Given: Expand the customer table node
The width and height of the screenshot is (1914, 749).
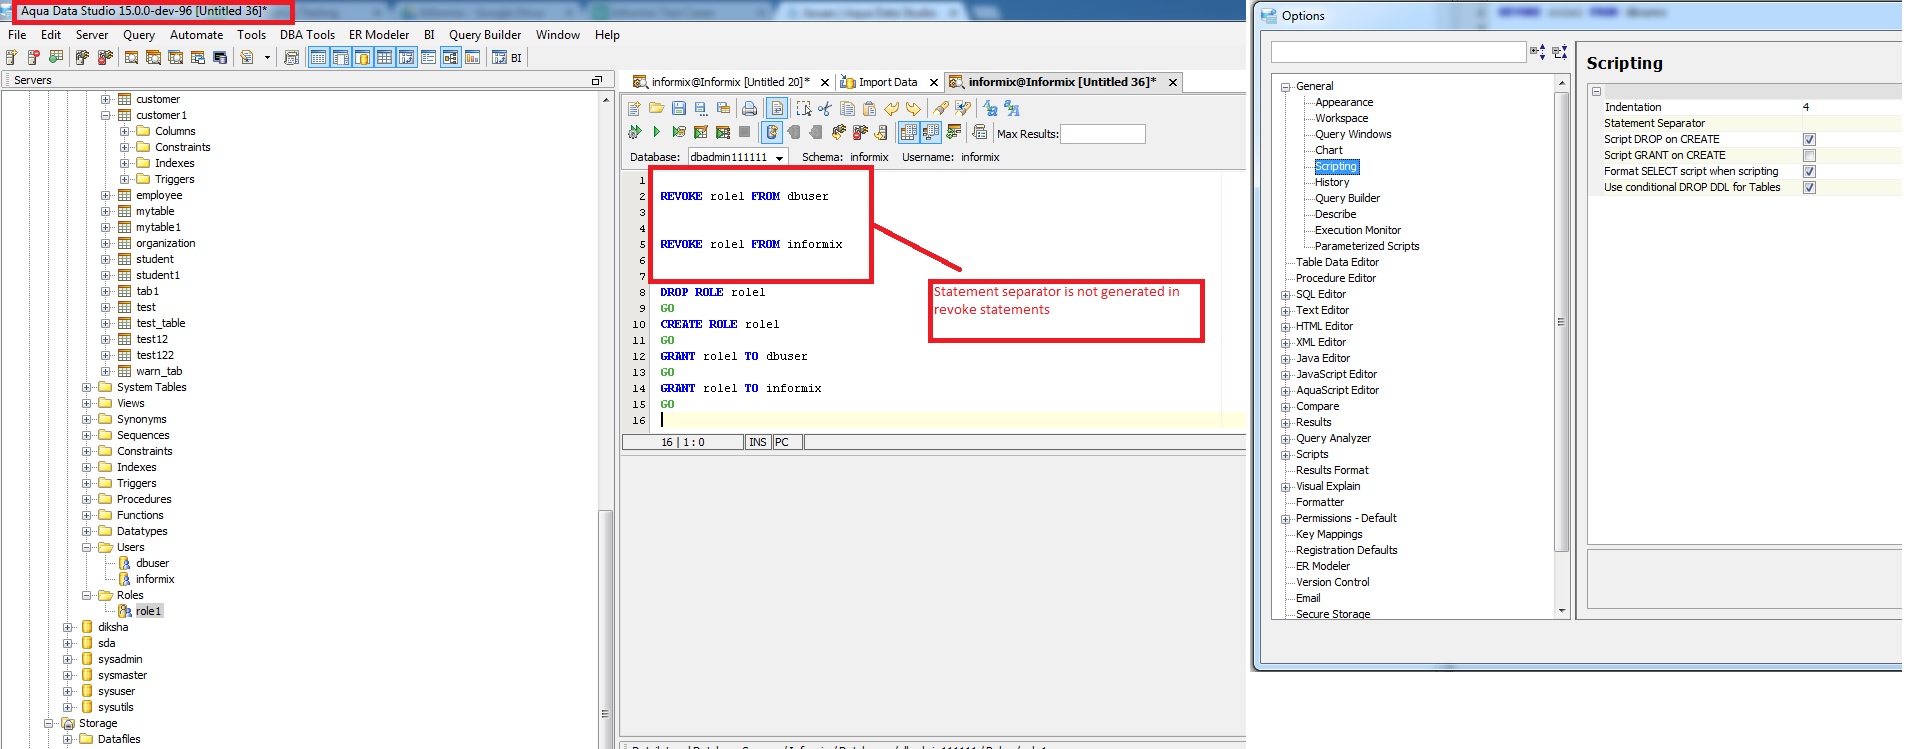Looking at the screenshot, I should [x=106, y=99].
